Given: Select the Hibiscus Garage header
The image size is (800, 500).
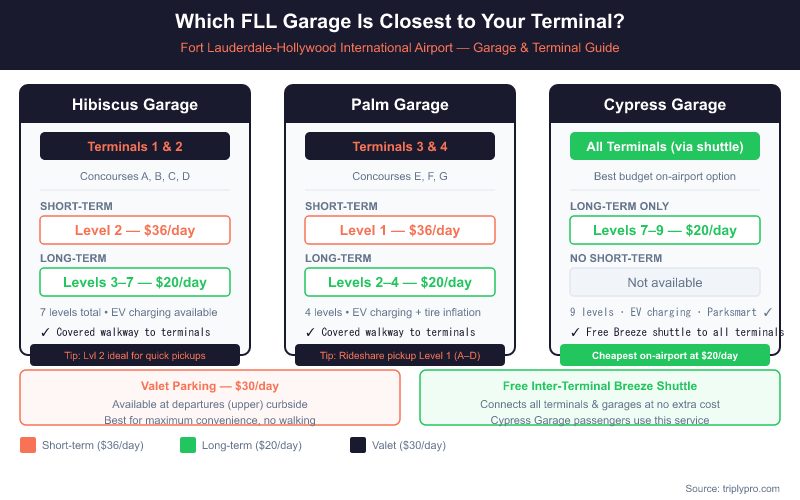Looking at the screenshot, I should pyautogui.click(x=135, y=105).
